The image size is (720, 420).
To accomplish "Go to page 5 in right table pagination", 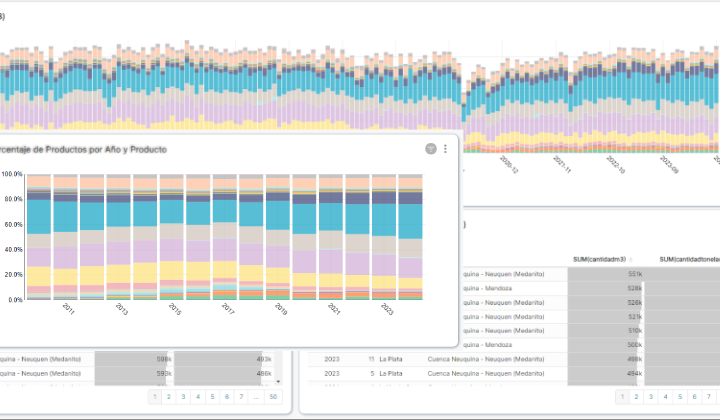I will [680, 397].
